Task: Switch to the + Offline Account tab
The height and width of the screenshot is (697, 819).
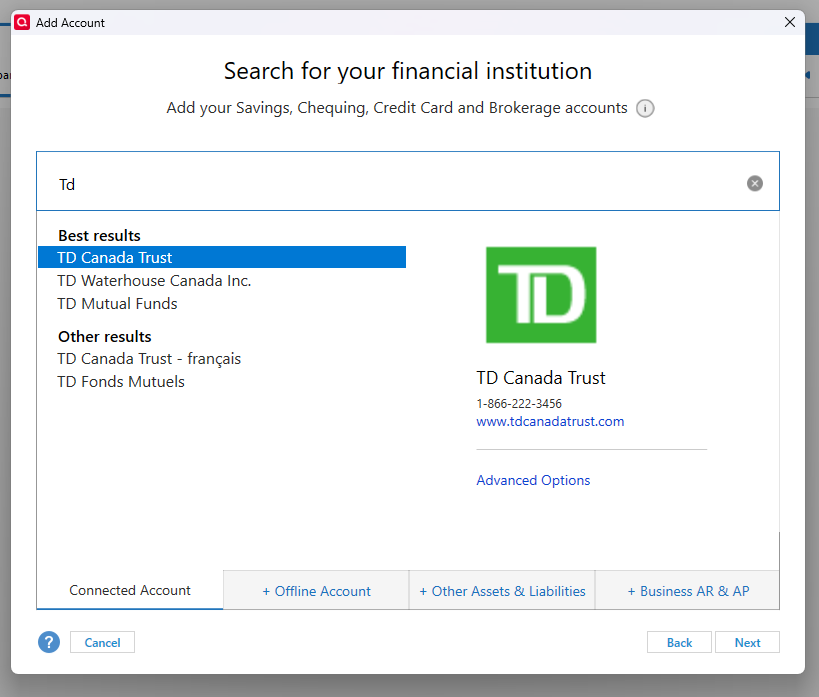Action: (316, 591)
